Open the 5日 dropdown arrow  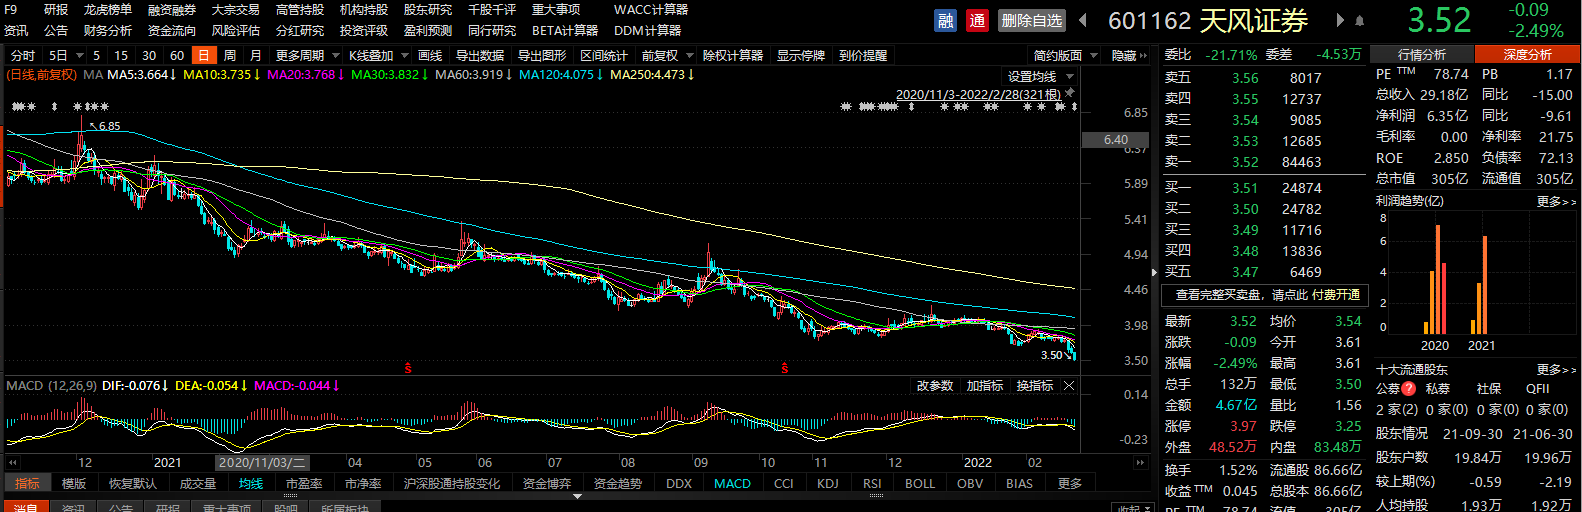point(81,56)
